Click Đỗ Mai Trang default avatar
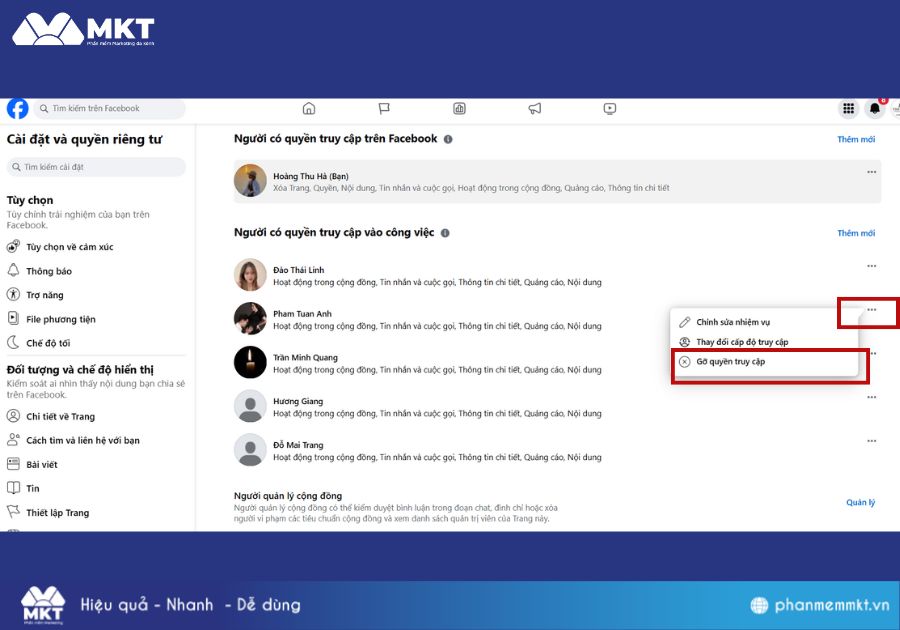 (x=250, y=449)
